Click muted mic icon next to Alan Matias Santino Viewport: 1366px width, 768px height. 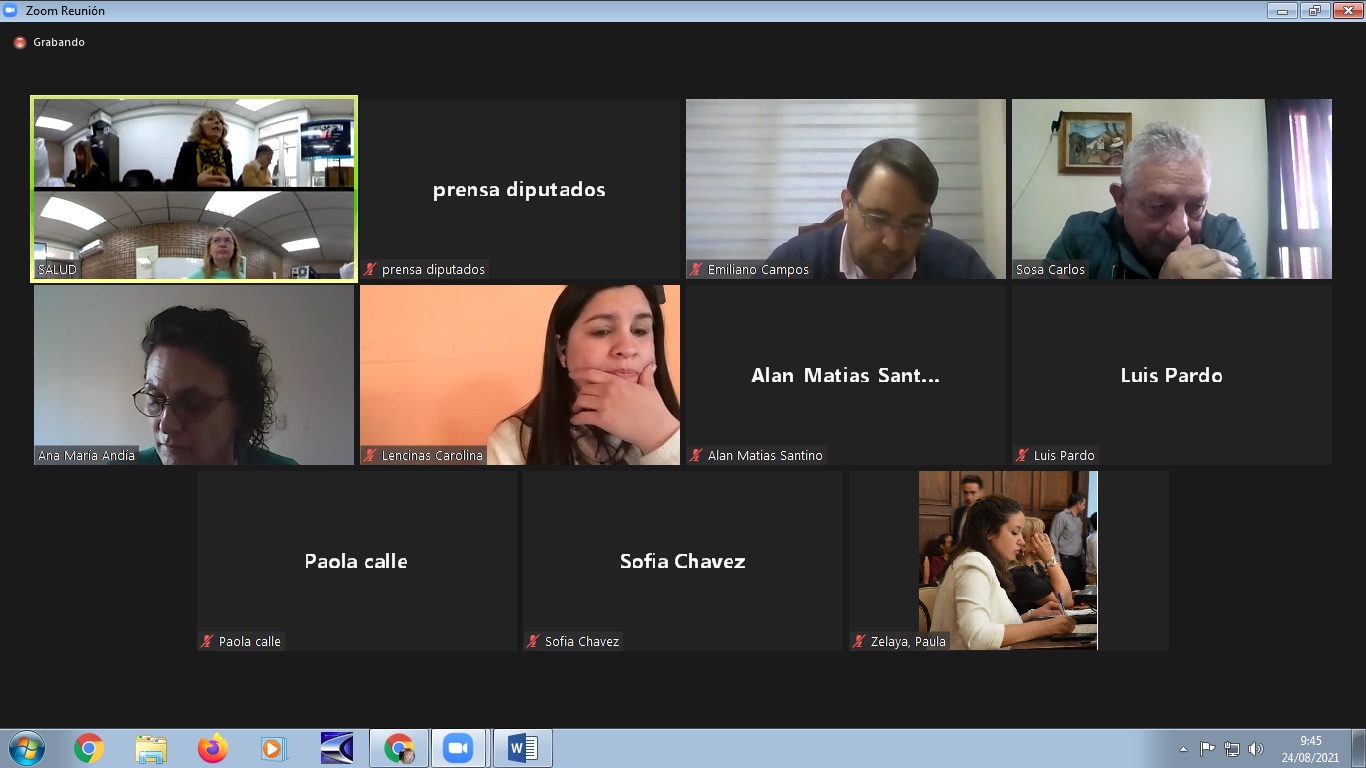(x=696, y=456)
